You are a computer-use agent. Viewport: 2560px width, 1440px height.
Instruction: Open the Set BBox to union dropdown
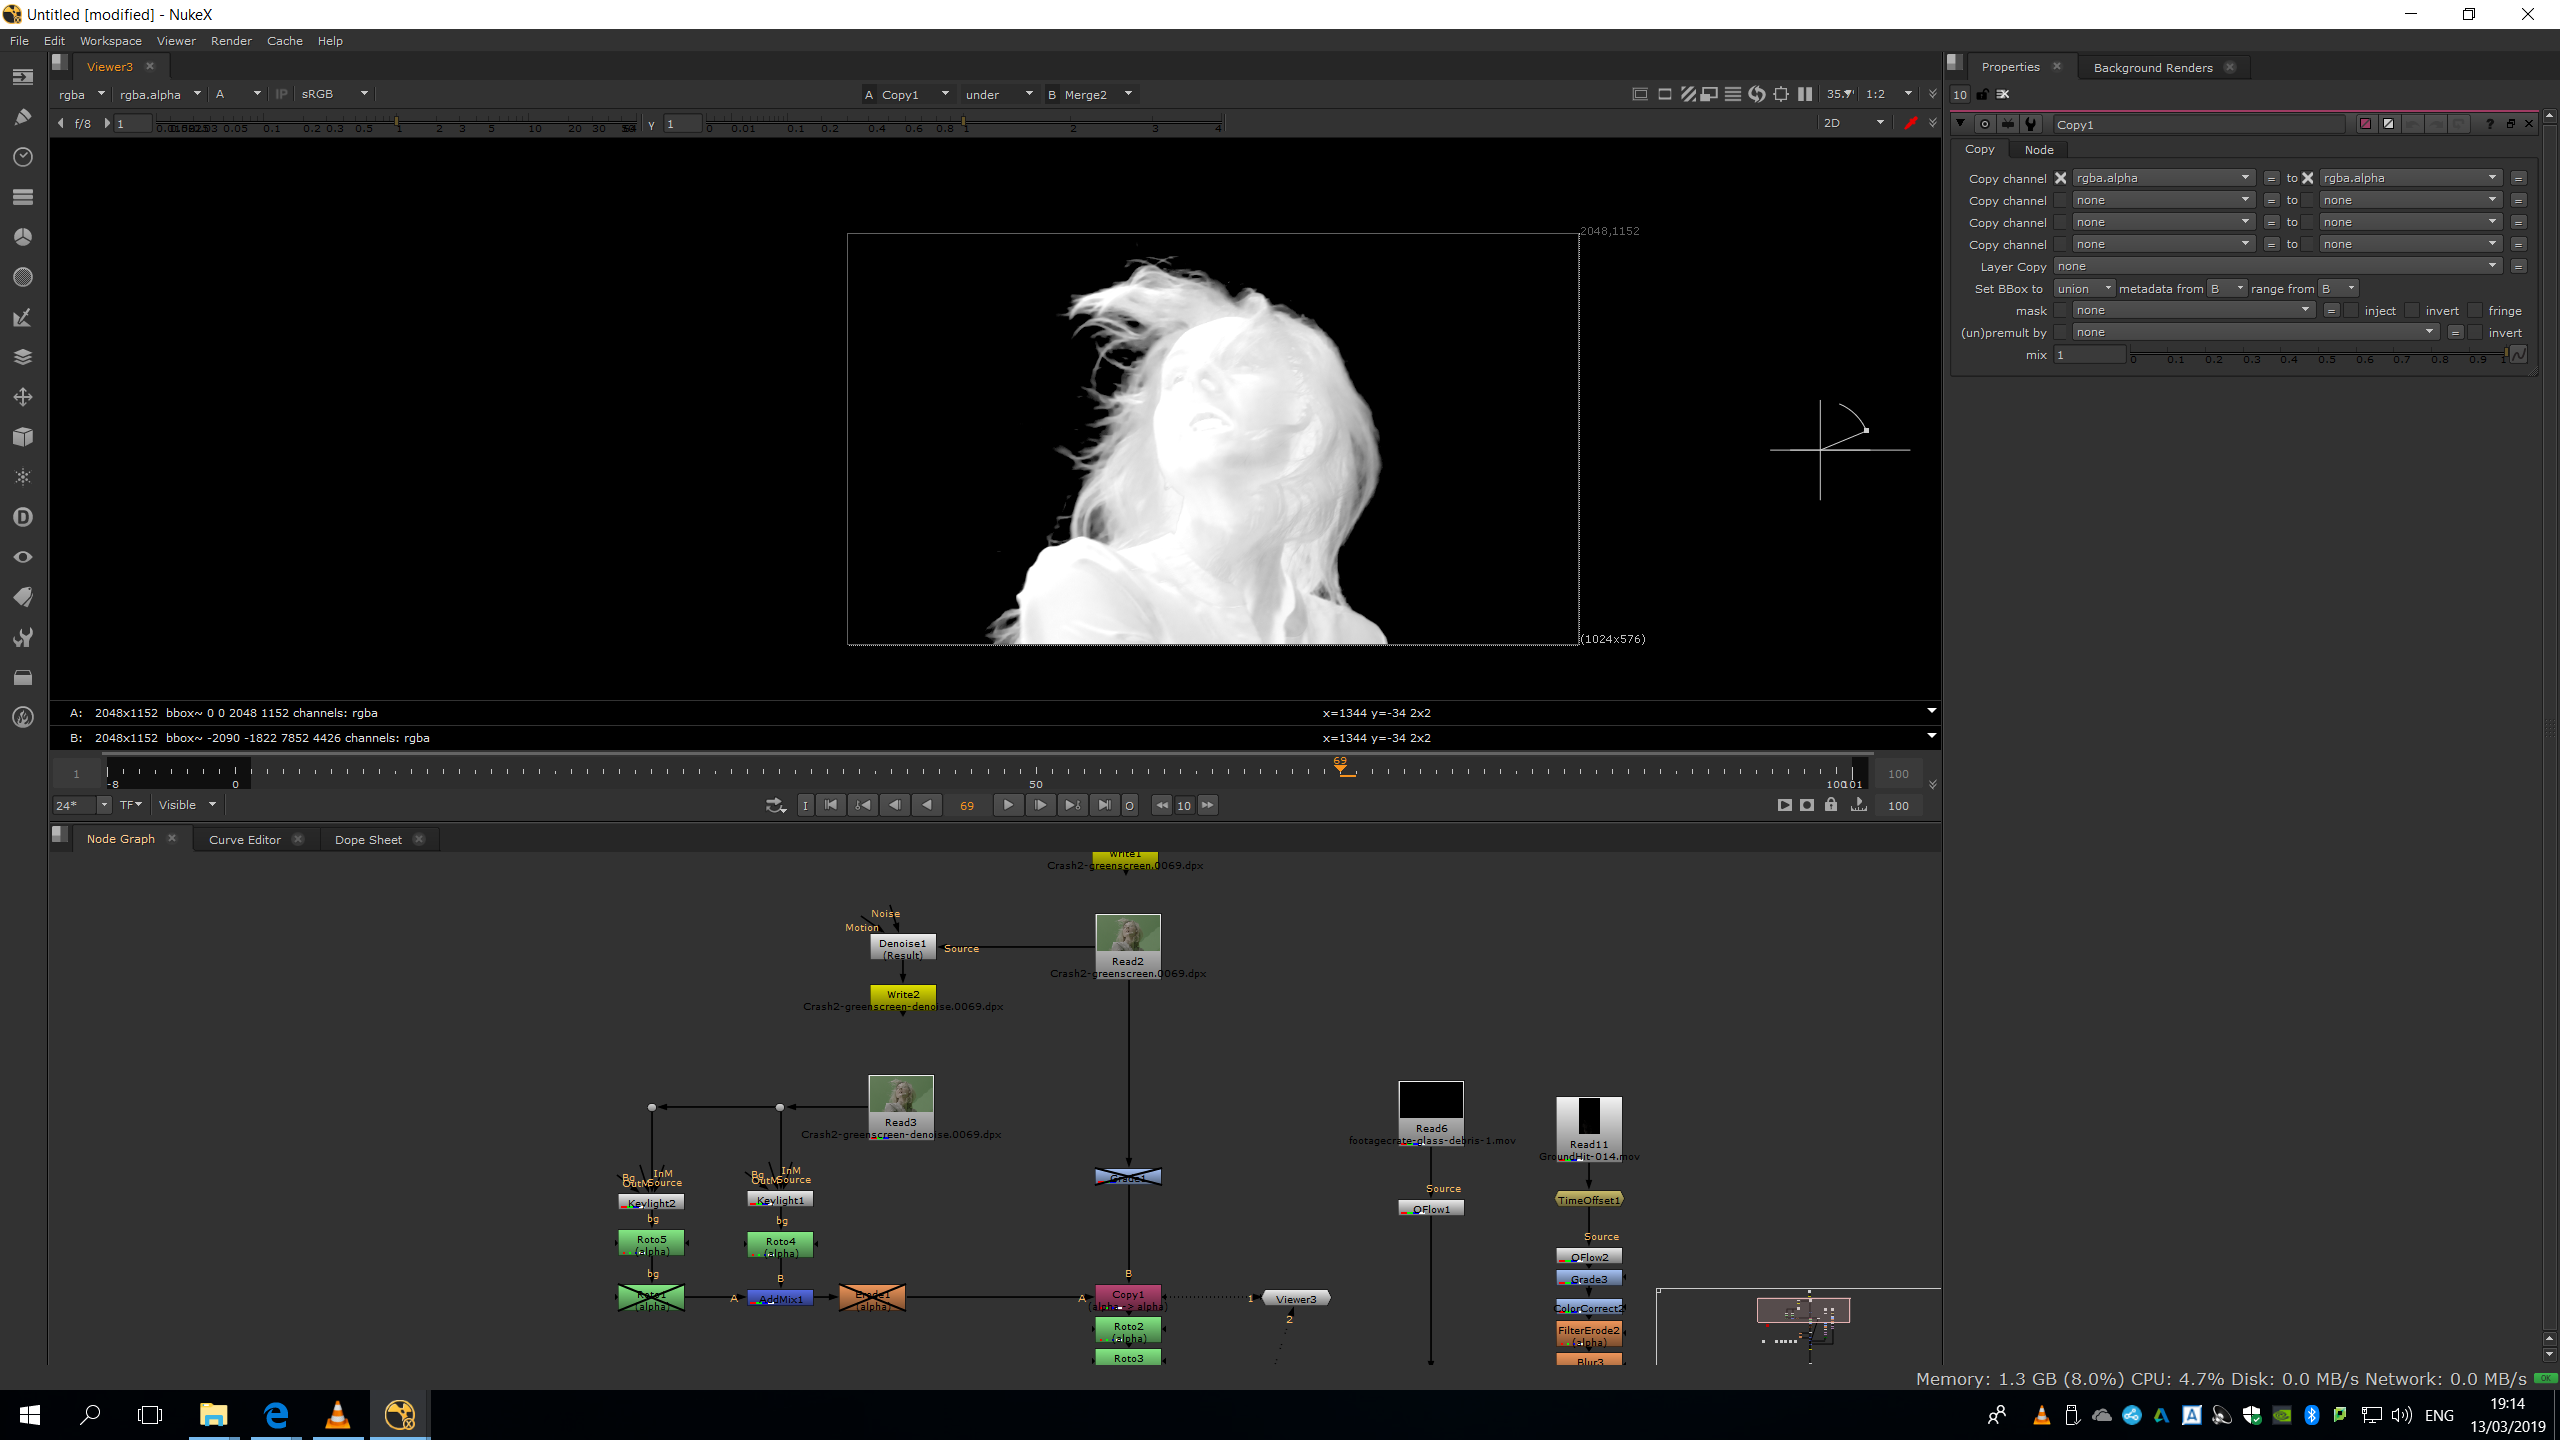coord(2084,289)
